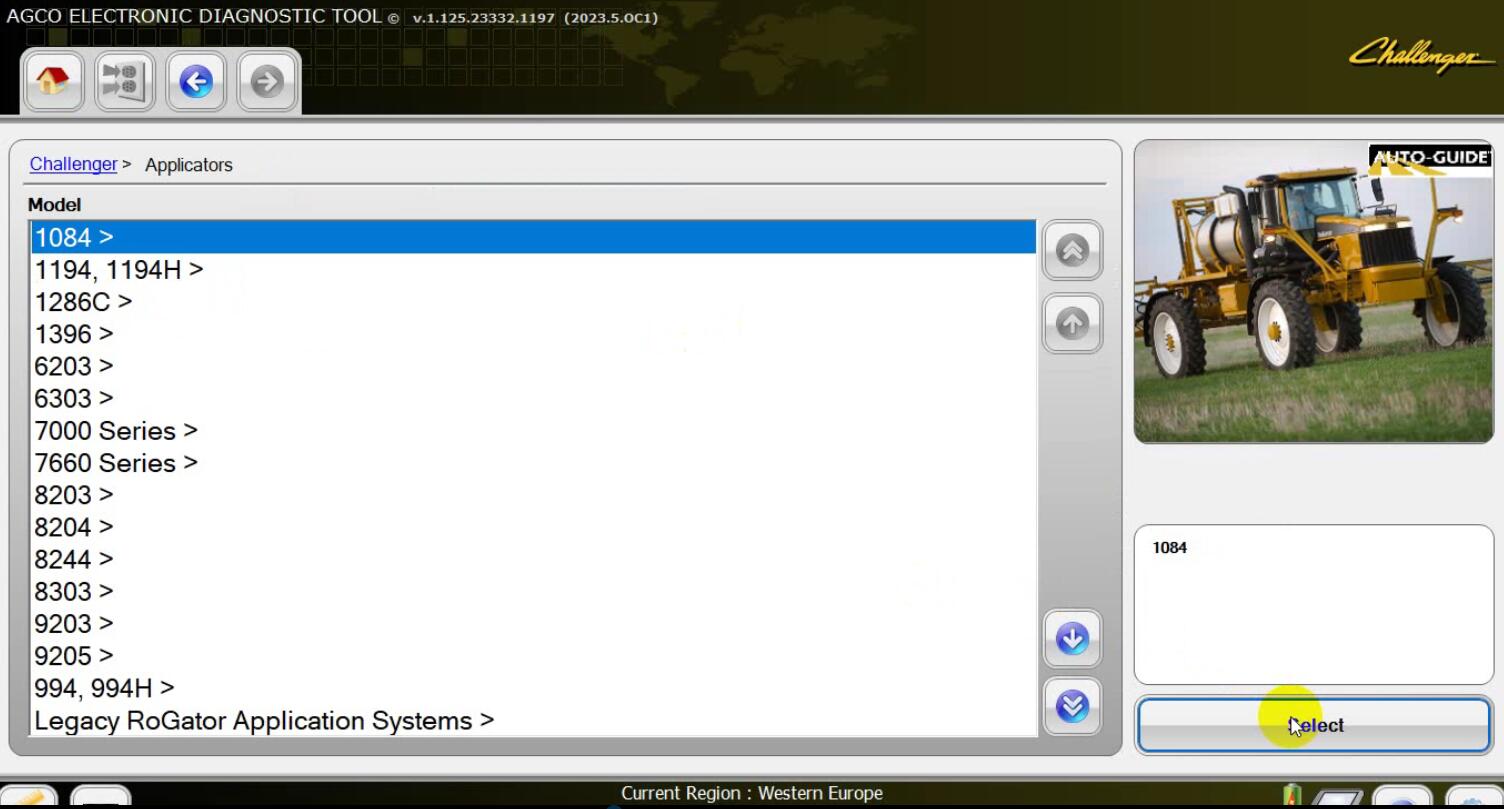
Task: Click the Challenger brand logo
Action: (x=1420, y=55)
